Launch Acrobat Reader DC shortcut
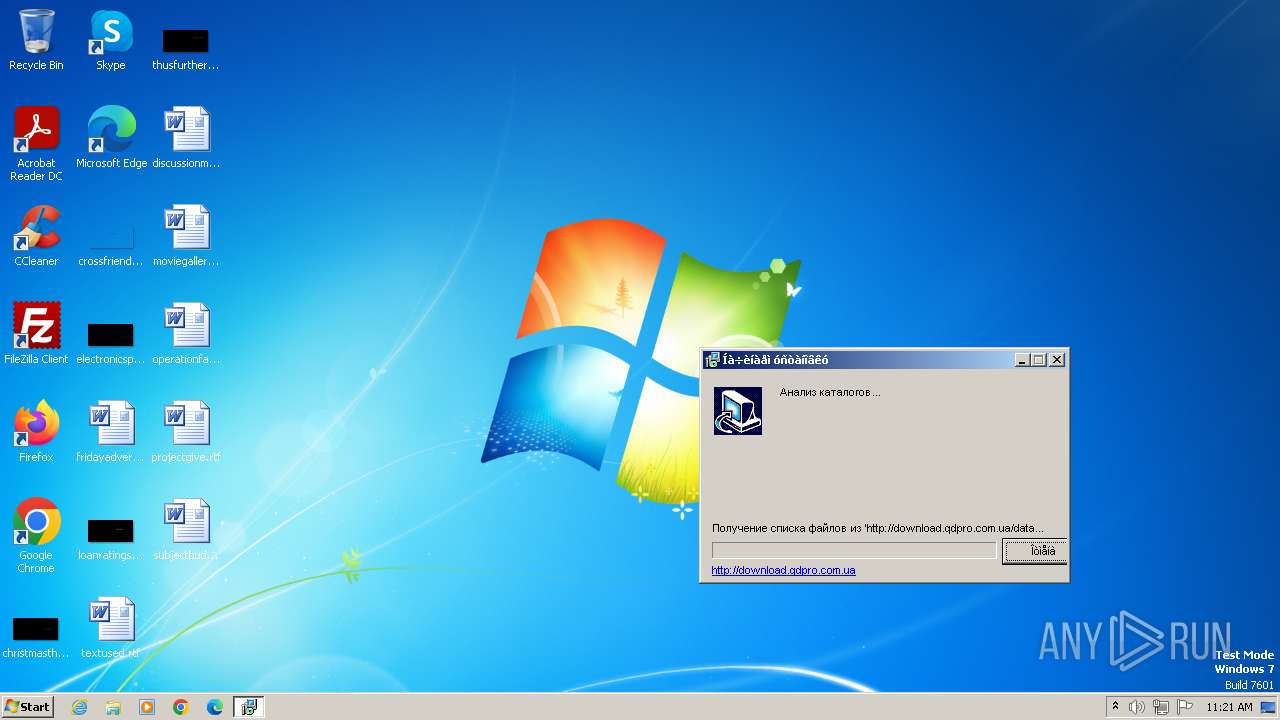 click(36, 143)
